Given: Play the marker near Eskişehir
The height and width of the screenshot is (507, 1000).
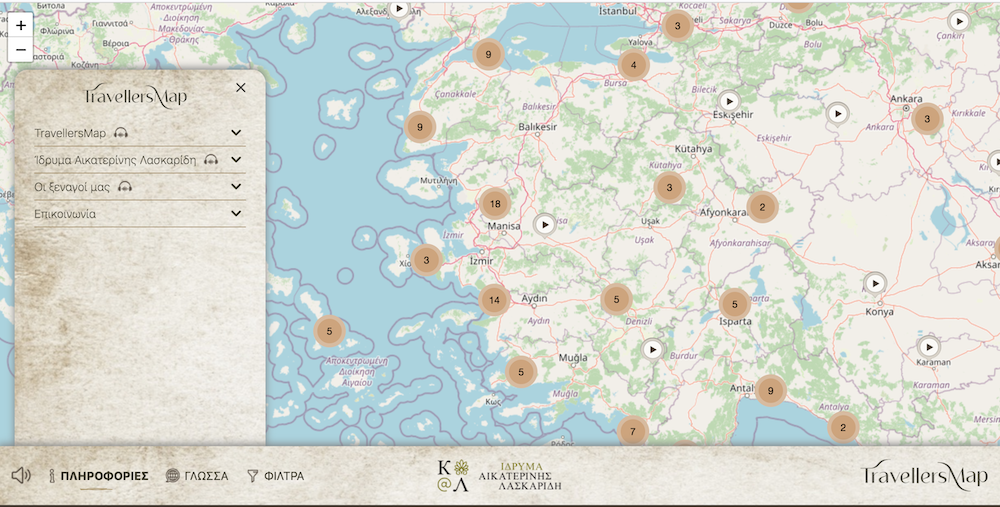Looking at the screenshot, I should pyautogui.click(x=730, y=101).
